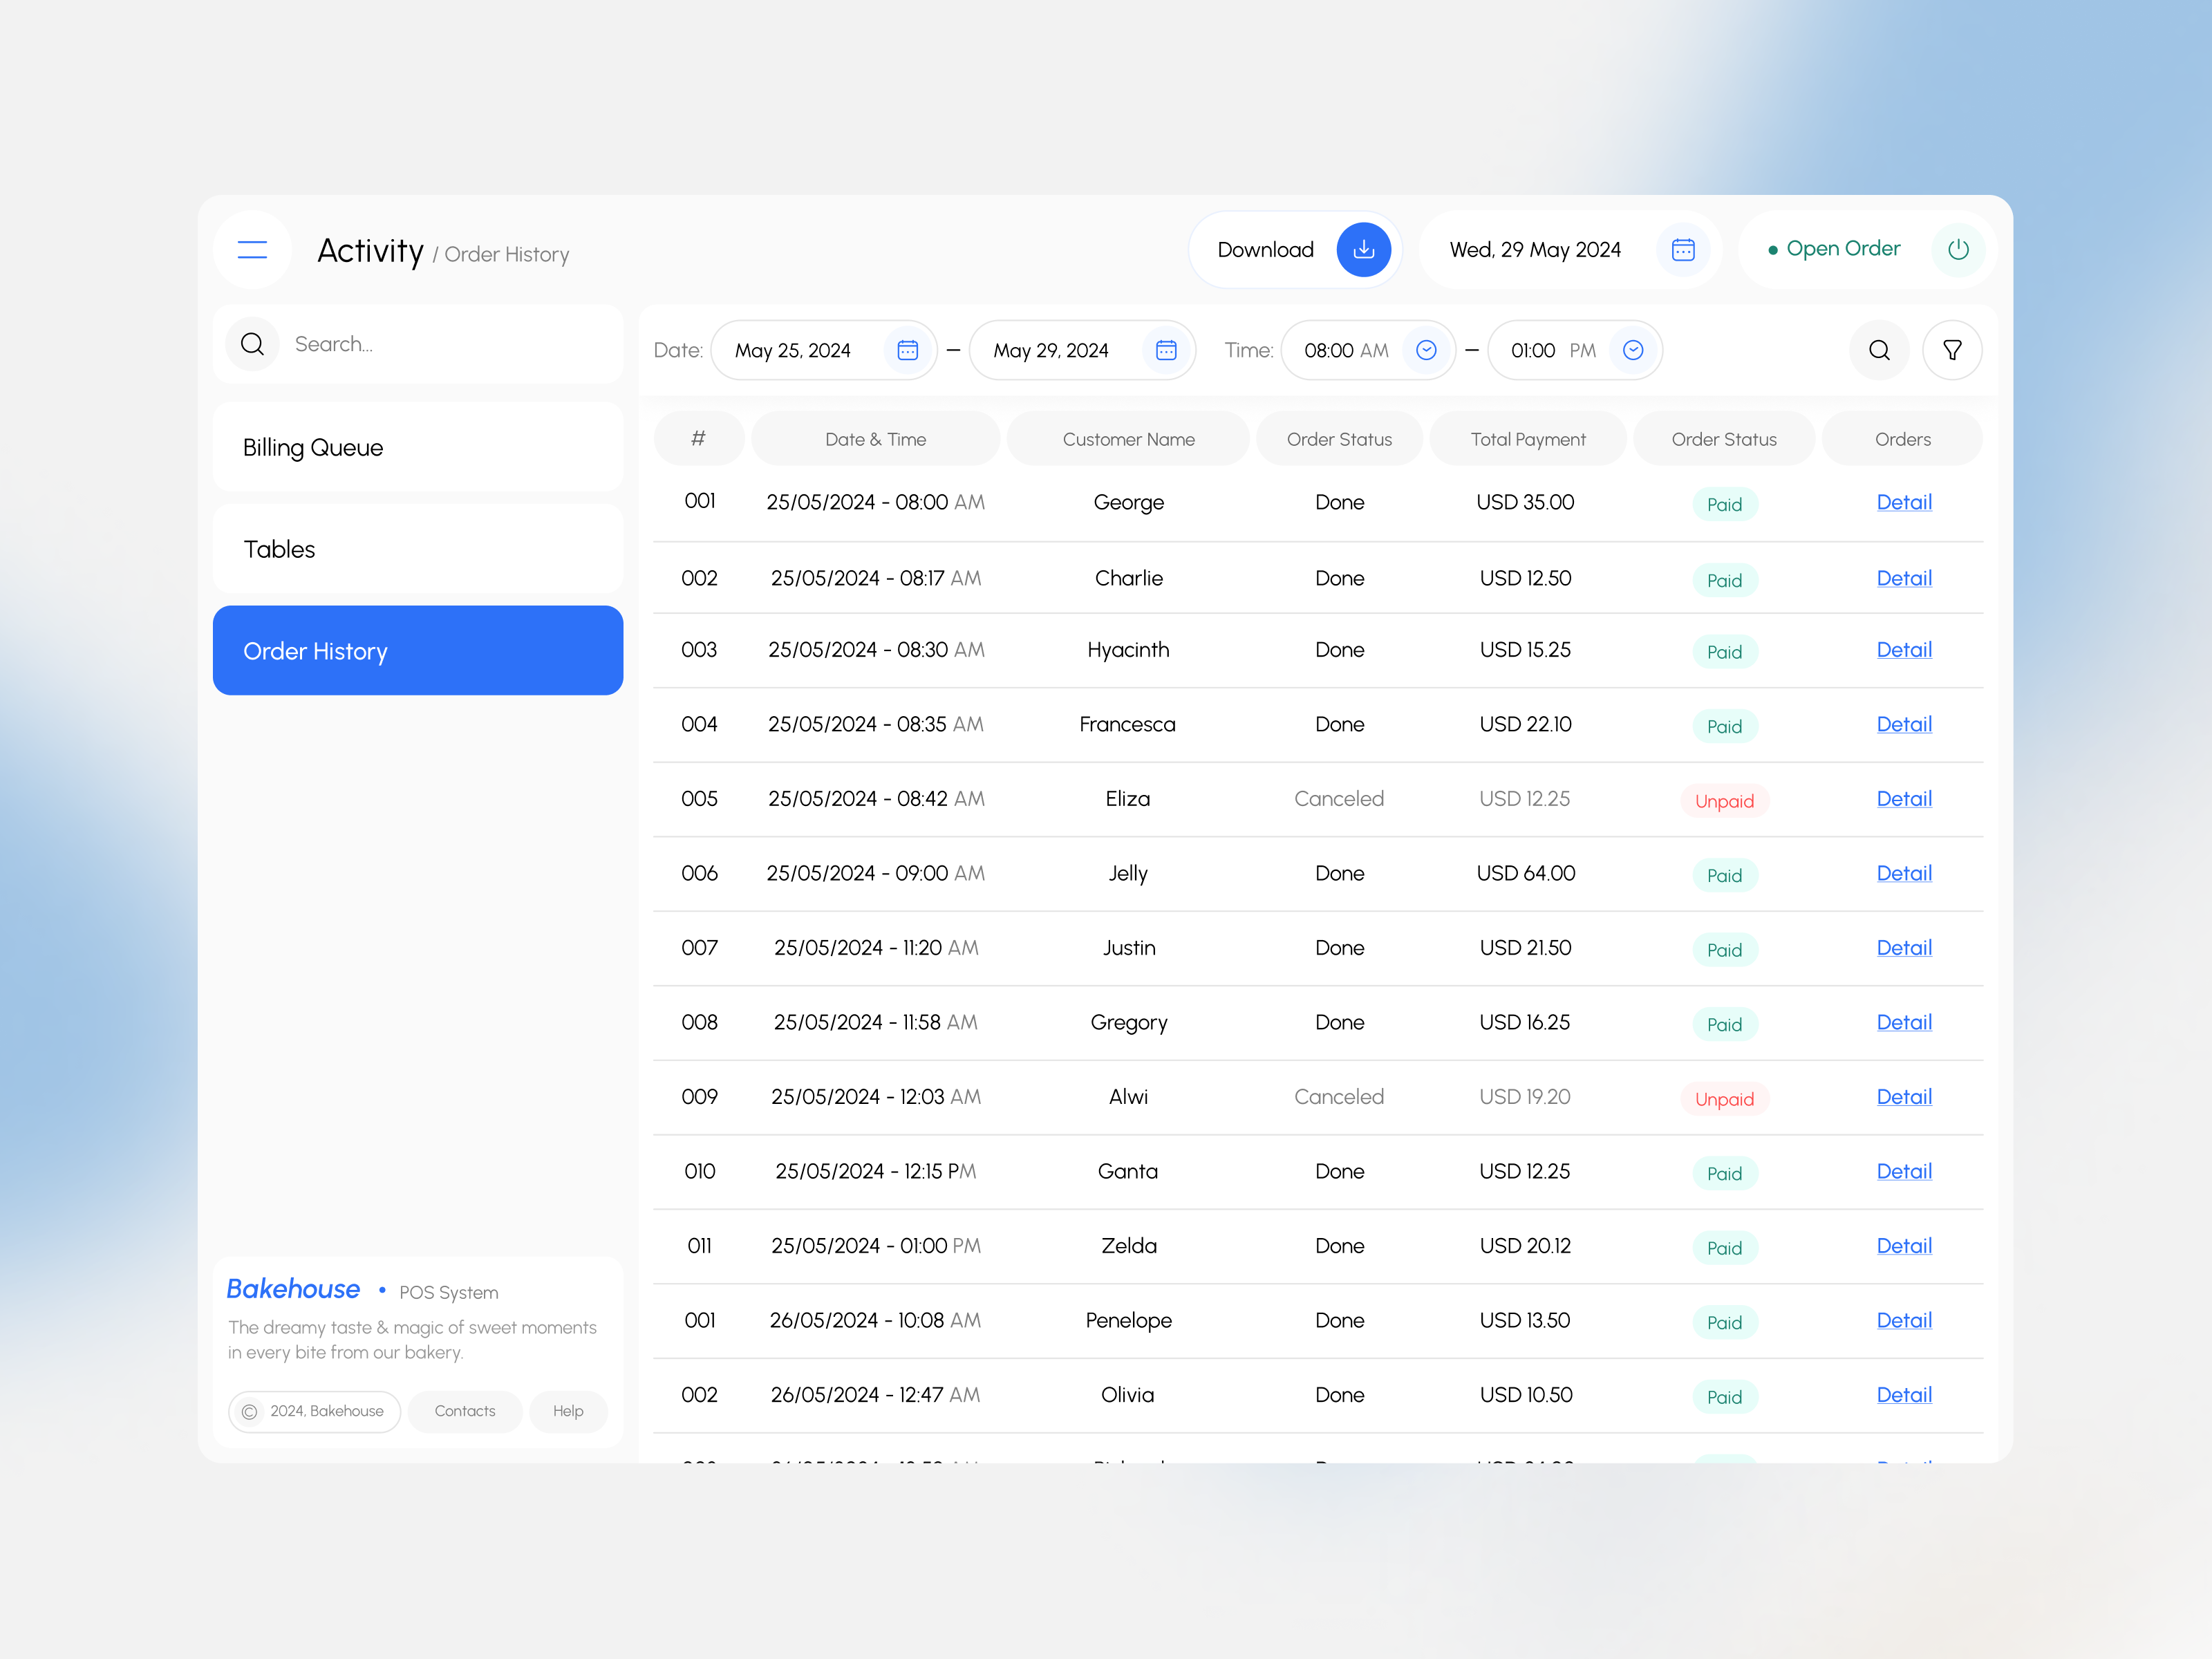Open the start date calendar picker icon
The height and width of the screenshot is (1659, 2212).
[908, 350]
